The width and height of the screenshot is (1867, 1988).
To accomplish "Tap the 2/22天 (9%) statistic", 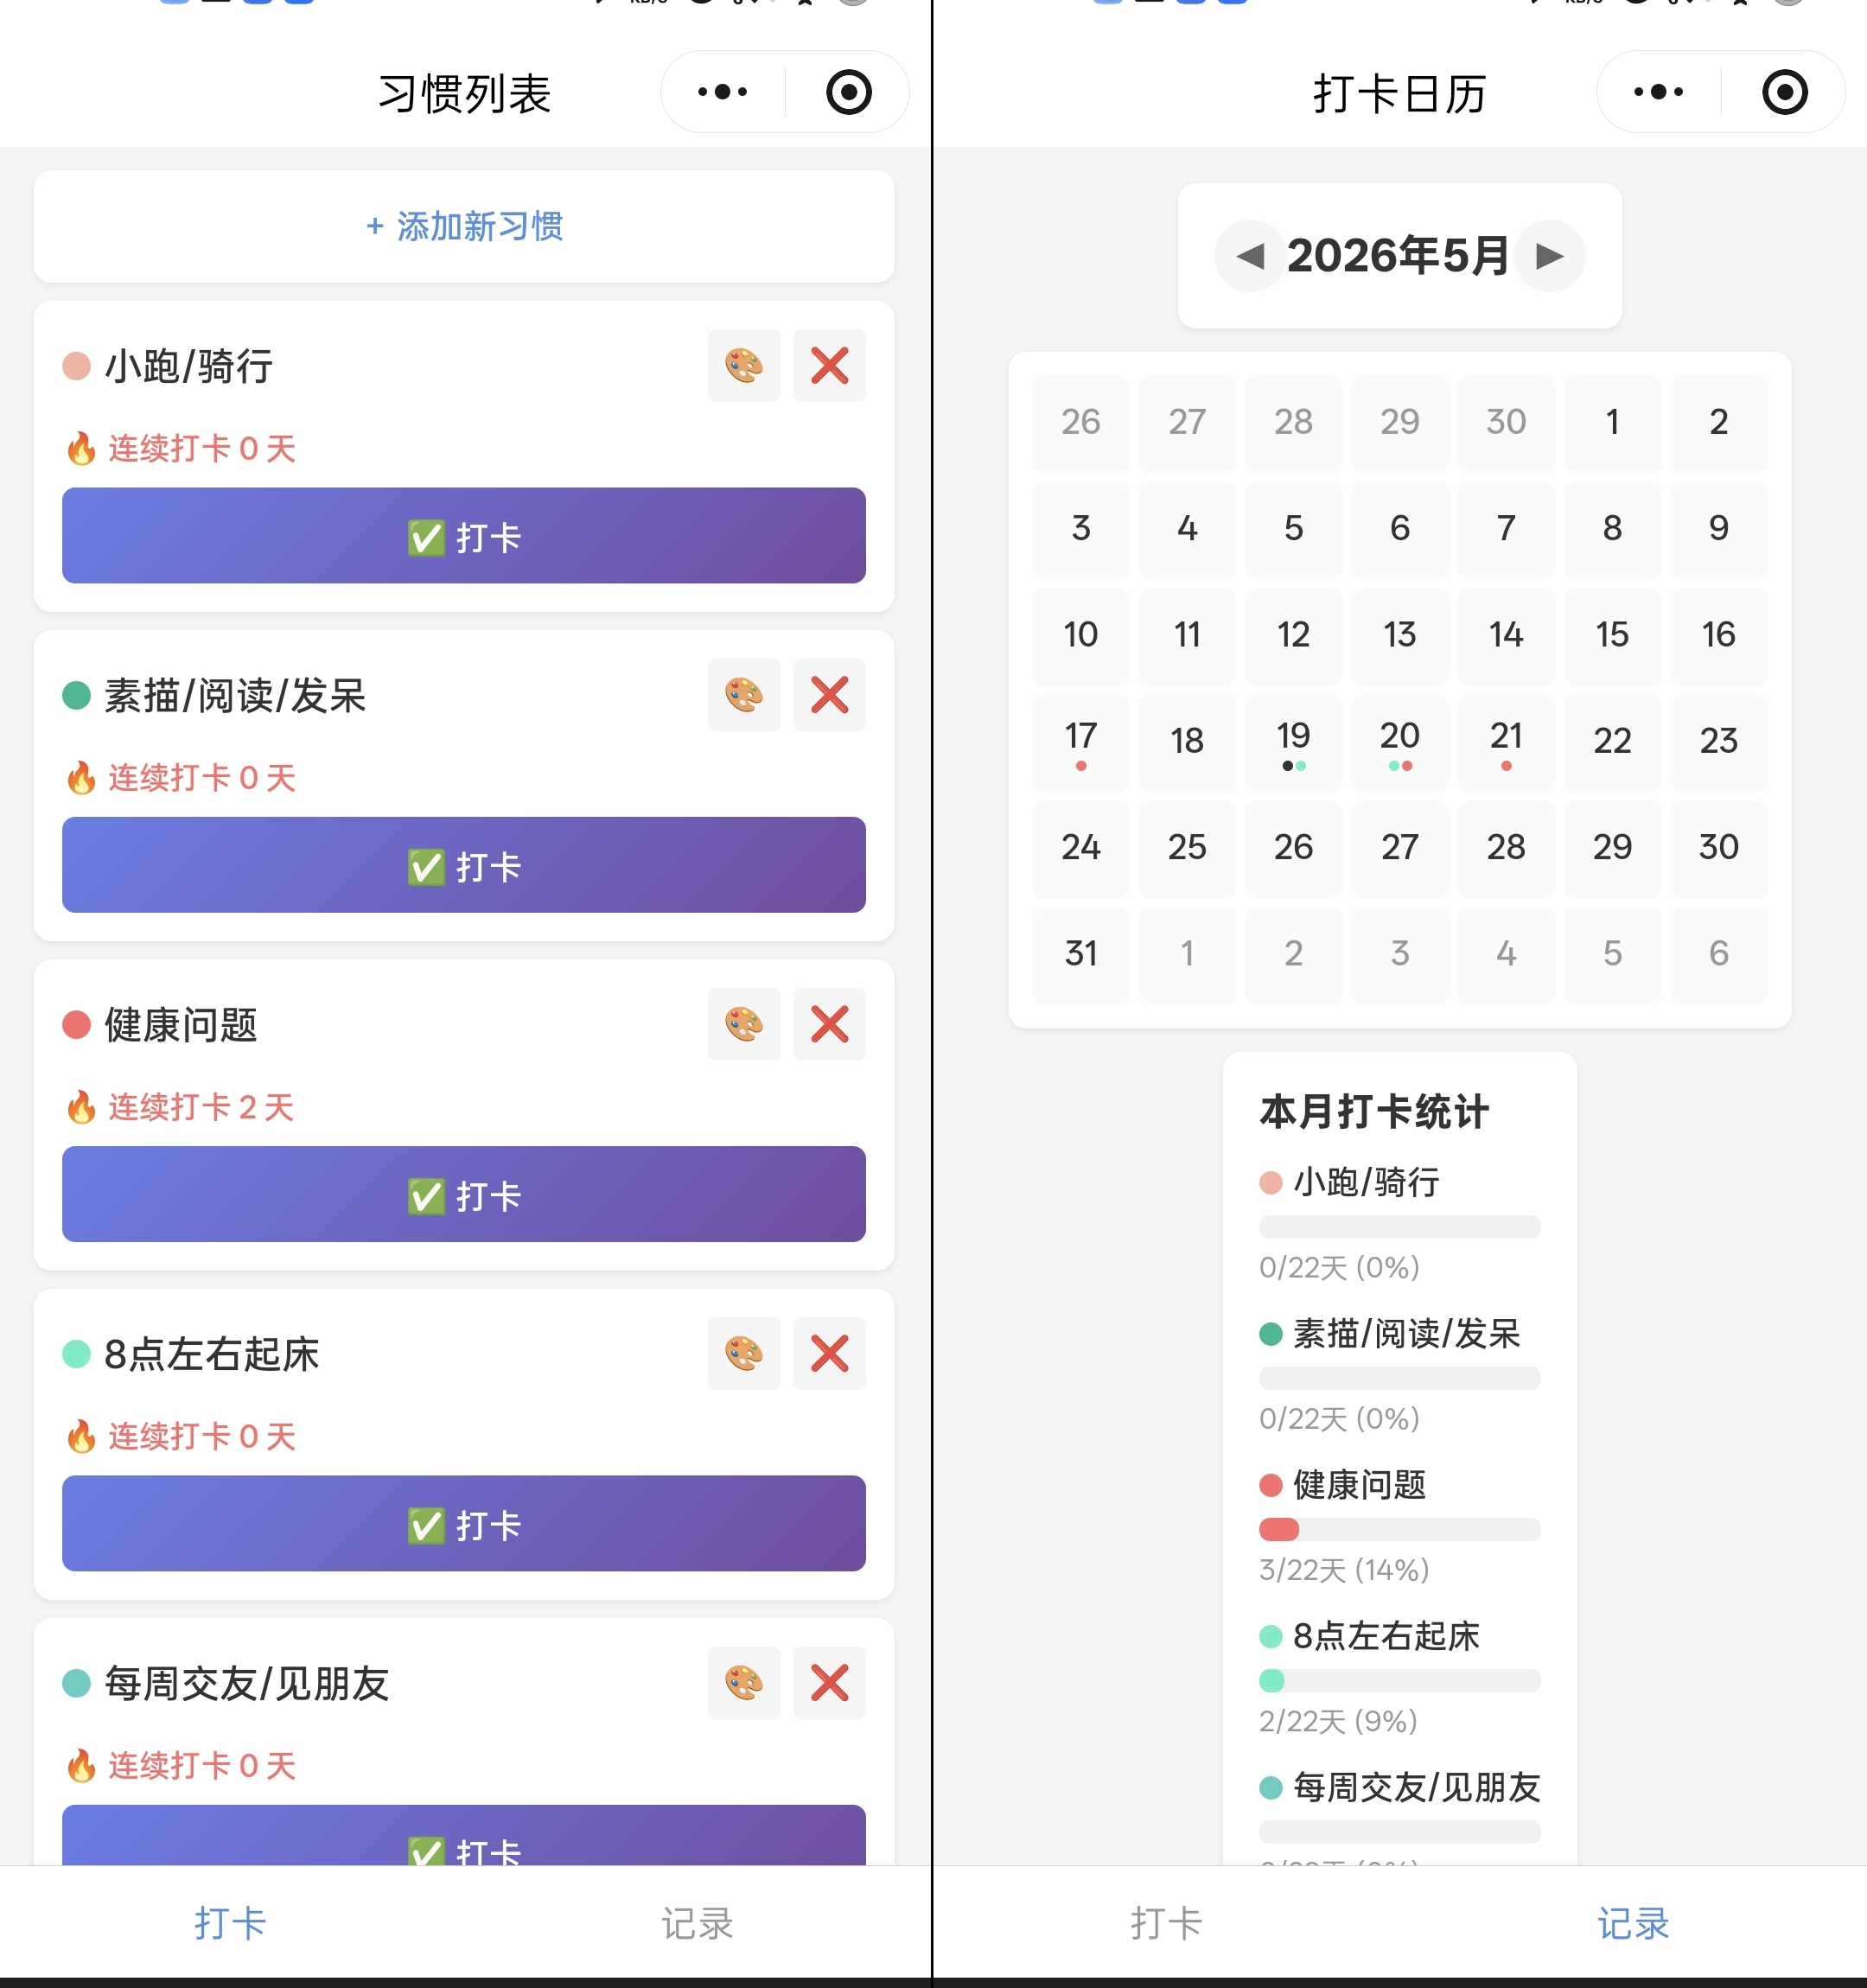I will point(1338,1721).
